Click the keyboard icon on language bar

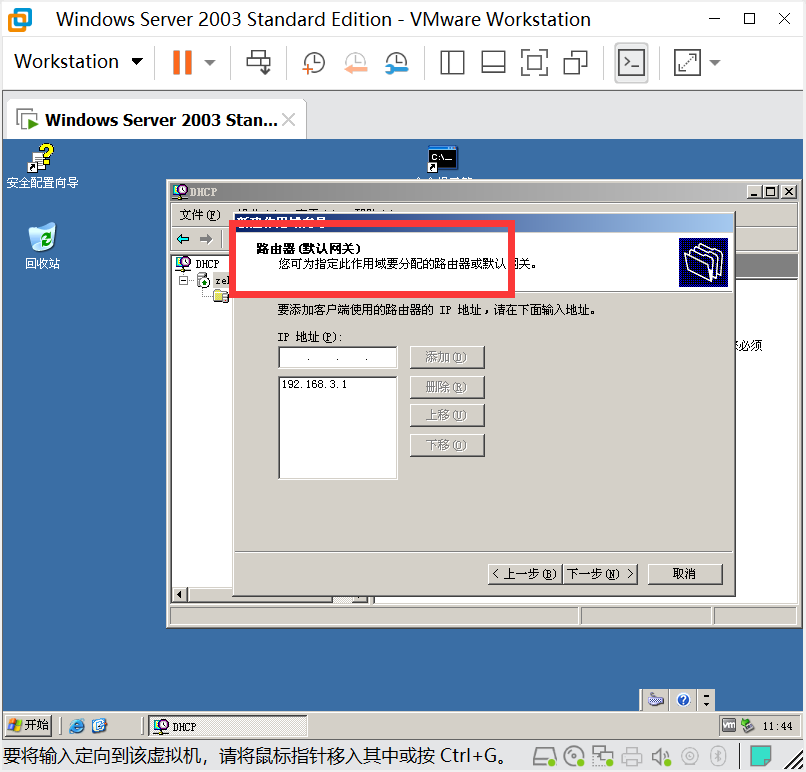click(655, 700)
